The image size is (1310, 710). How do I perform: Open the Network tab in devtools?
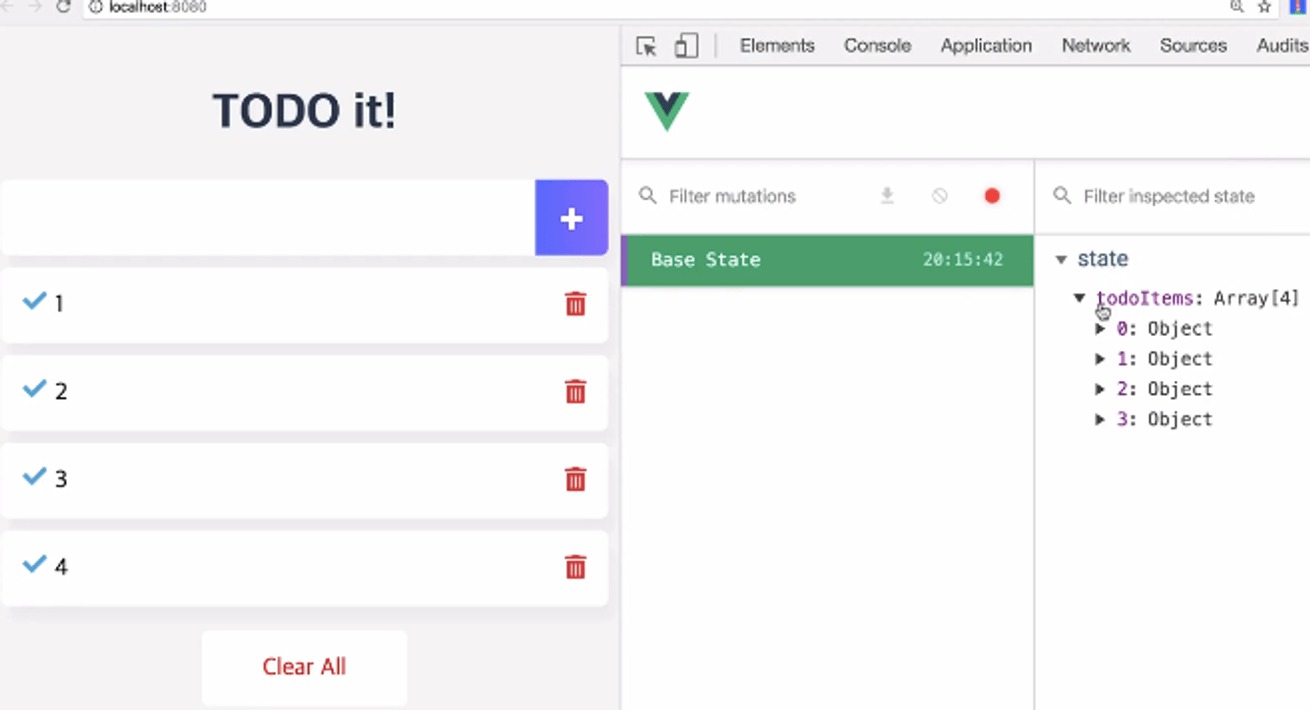tap(1095, 46)
